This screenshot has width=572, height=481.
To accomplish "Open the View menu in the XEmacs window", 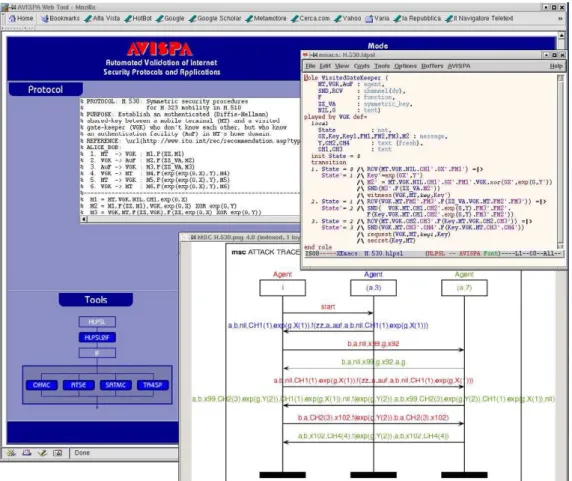I will coord(342,66).
